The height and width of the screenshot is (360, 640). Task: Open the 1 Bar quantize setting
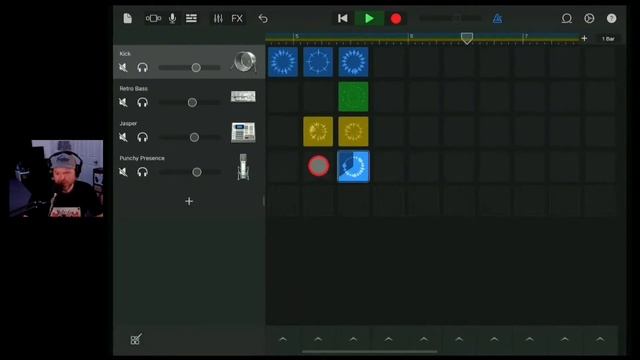[608, 39]
